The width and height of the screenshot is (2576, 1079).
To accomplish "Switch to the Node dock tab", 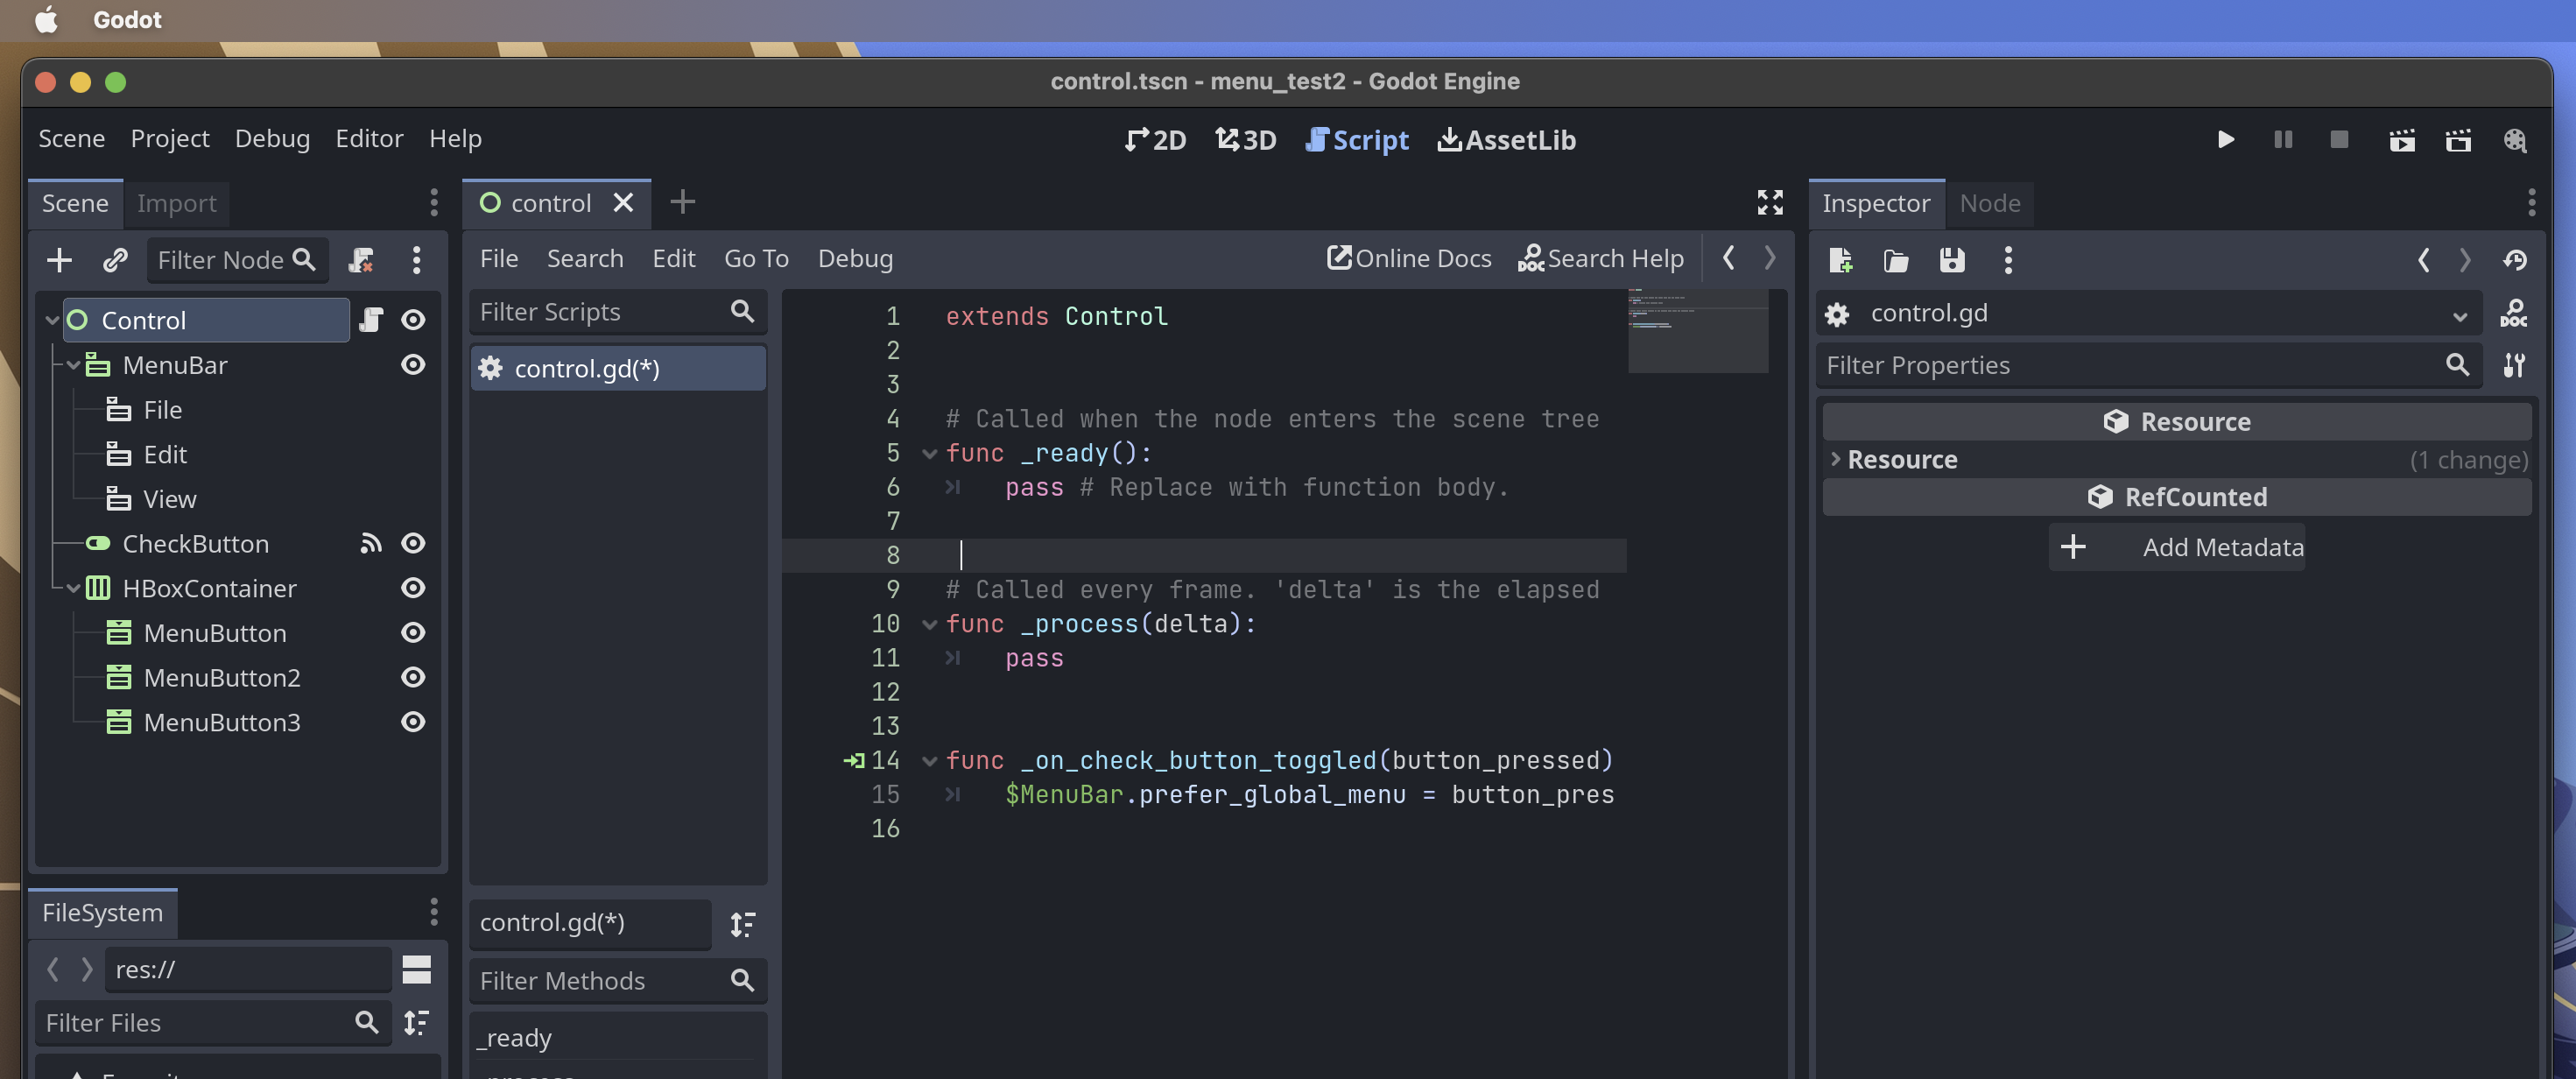I will point(1989,204).
